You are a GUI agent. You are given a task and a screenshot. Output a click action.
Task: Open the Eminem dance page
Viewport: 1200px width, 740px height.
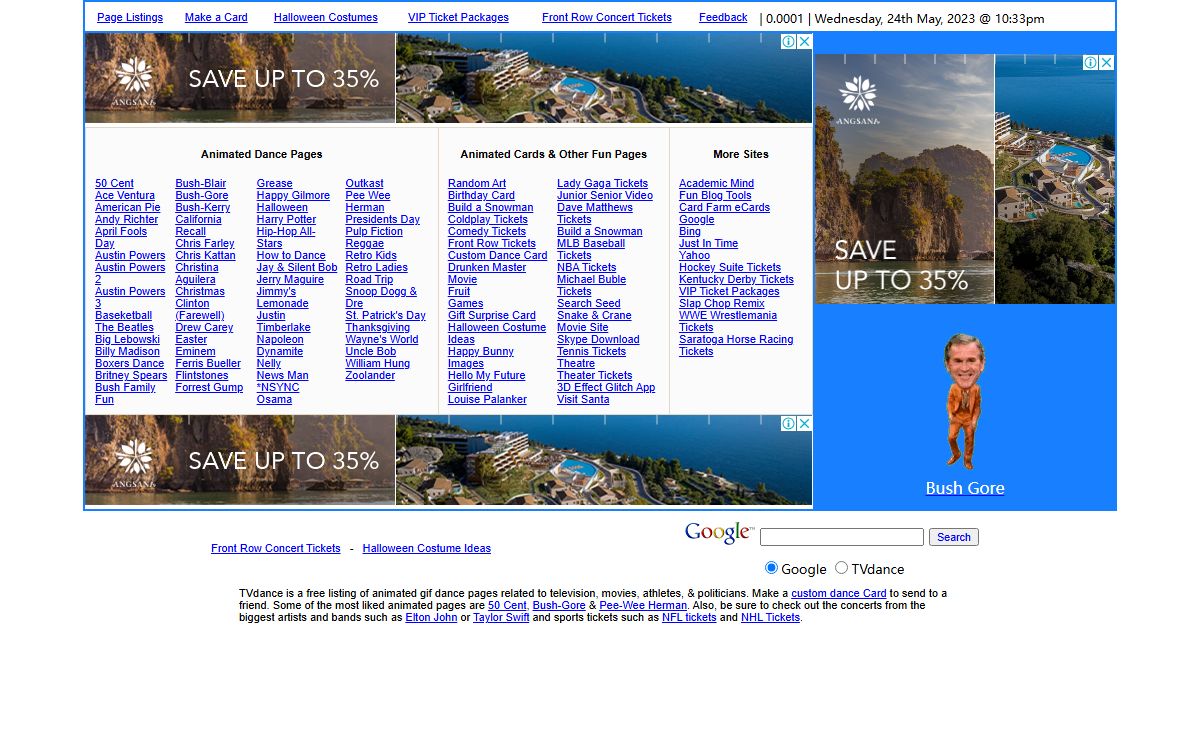pos(195,351)
